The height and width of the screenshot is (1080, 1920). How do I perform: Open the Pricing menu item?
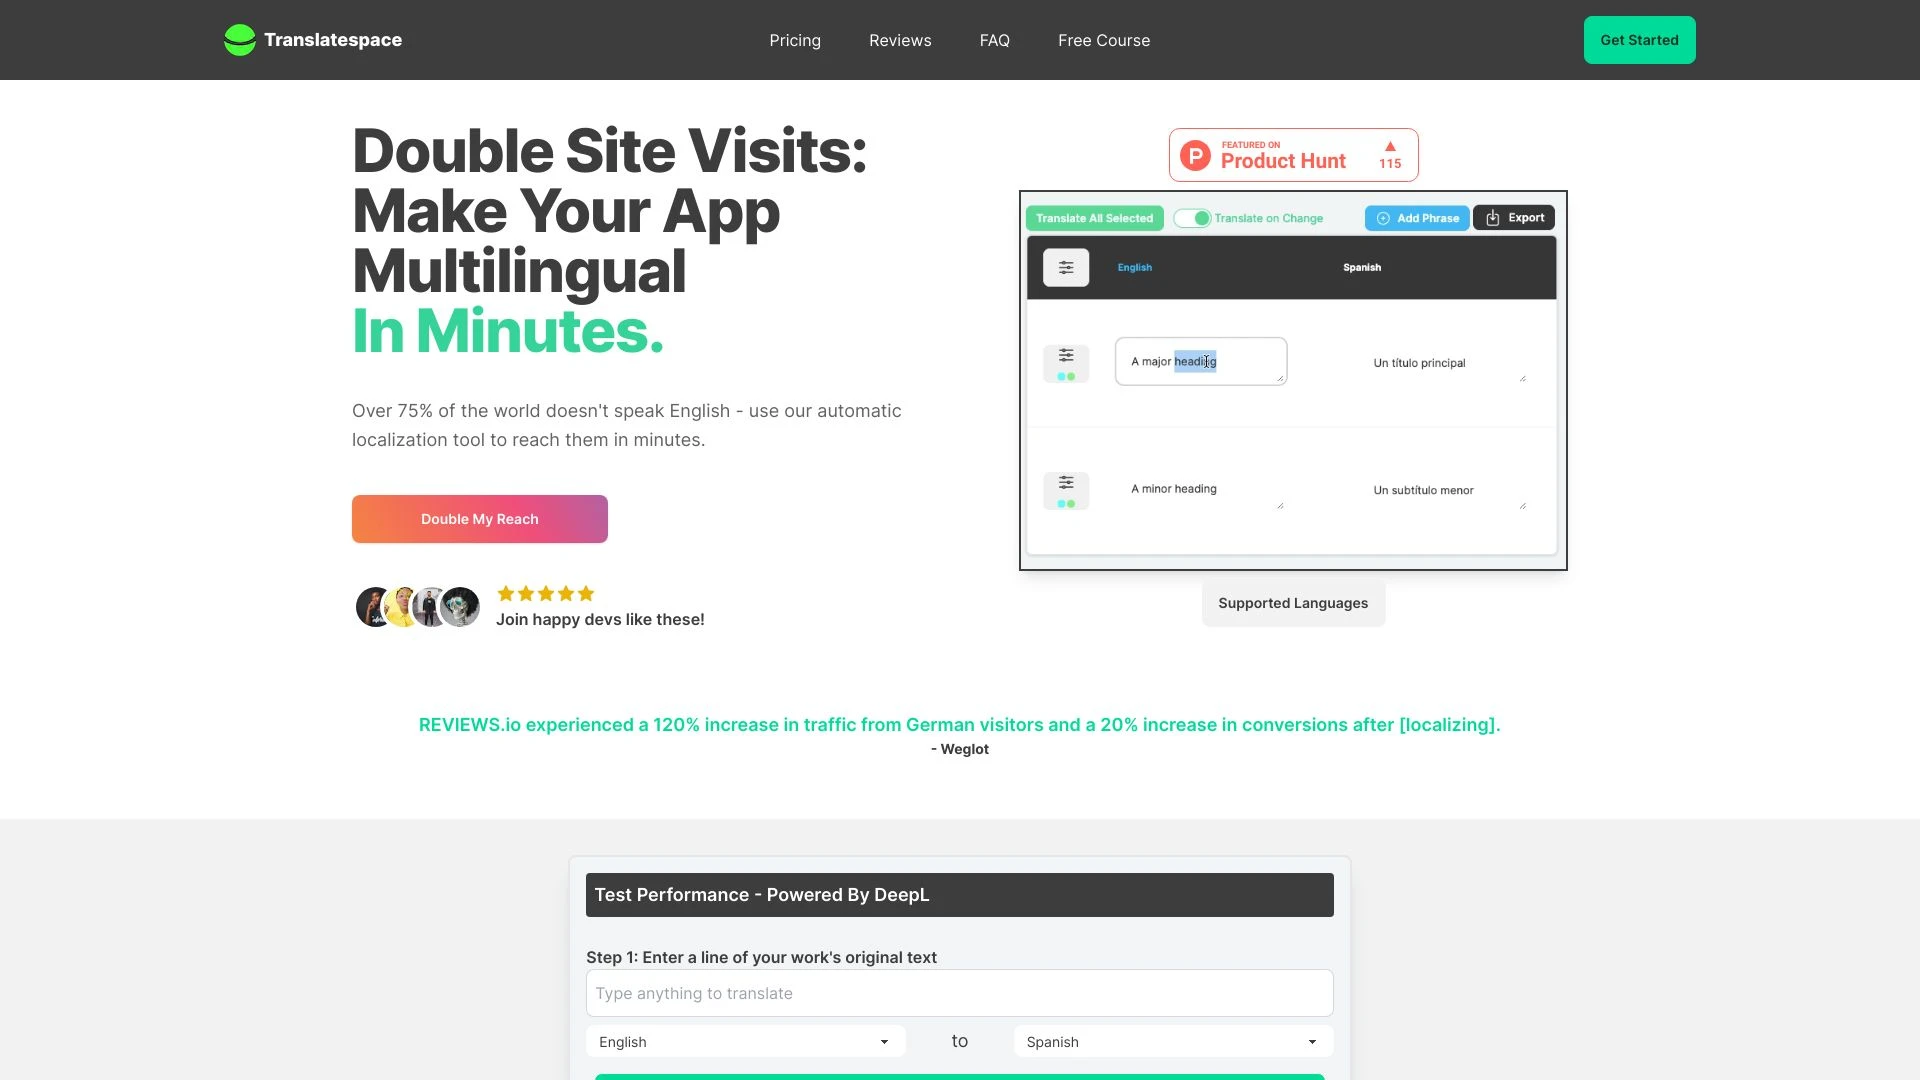[x=794, y=40]
